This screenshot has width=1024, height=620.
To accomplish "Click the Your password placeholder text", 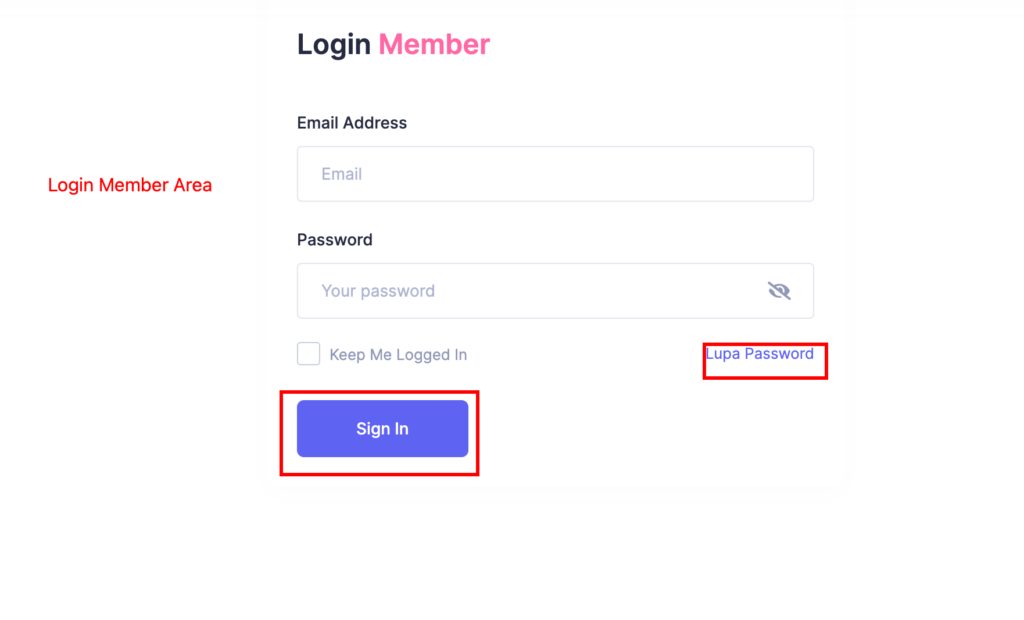I will pyautogui.click(x=377, y=291).
